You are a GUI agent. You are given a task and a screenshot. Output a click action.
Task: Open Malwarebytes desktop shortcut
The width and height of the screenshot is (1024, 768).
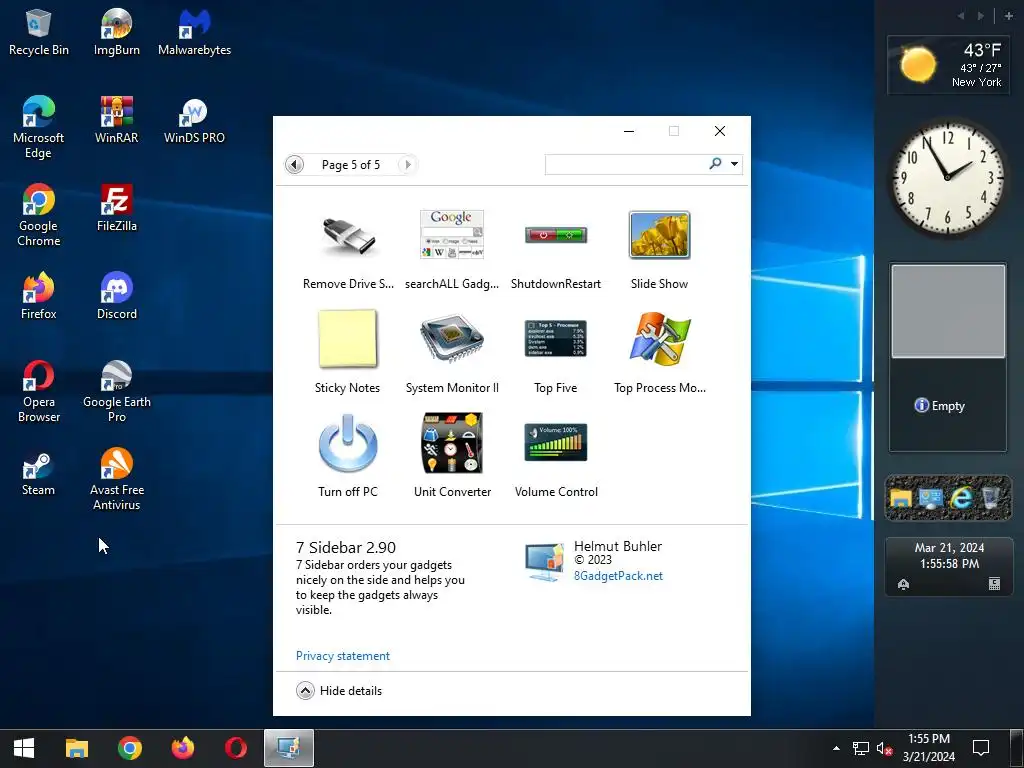195,33
